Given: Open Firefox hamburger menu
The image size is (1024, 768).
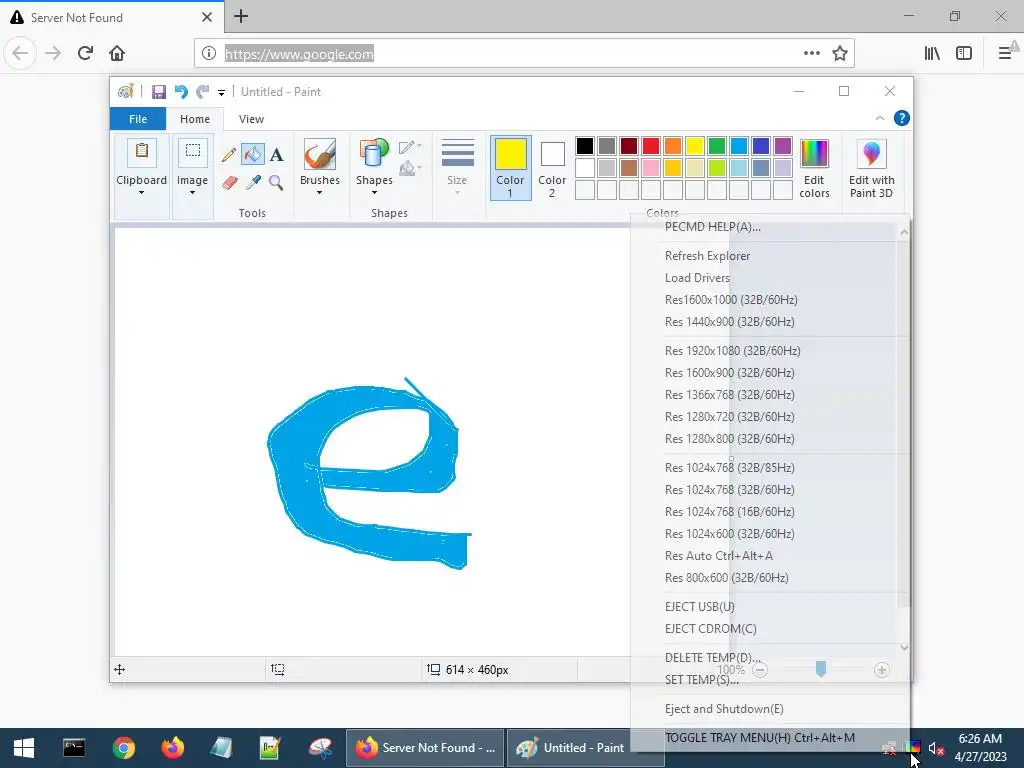Looking at the screenshot, I should [1005, 53].
